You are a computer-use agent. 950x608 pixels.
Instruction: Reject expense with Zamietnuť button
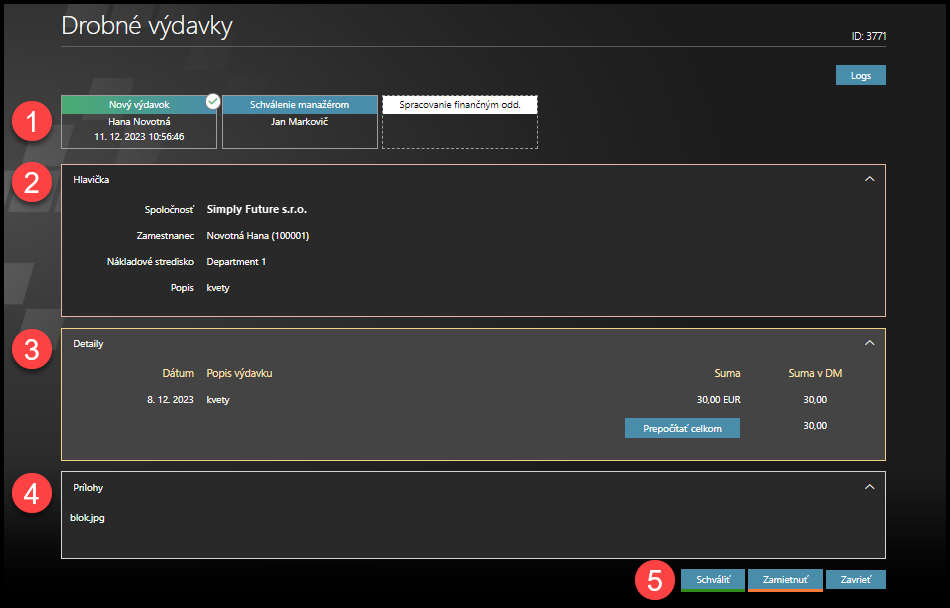click(784, 580)
